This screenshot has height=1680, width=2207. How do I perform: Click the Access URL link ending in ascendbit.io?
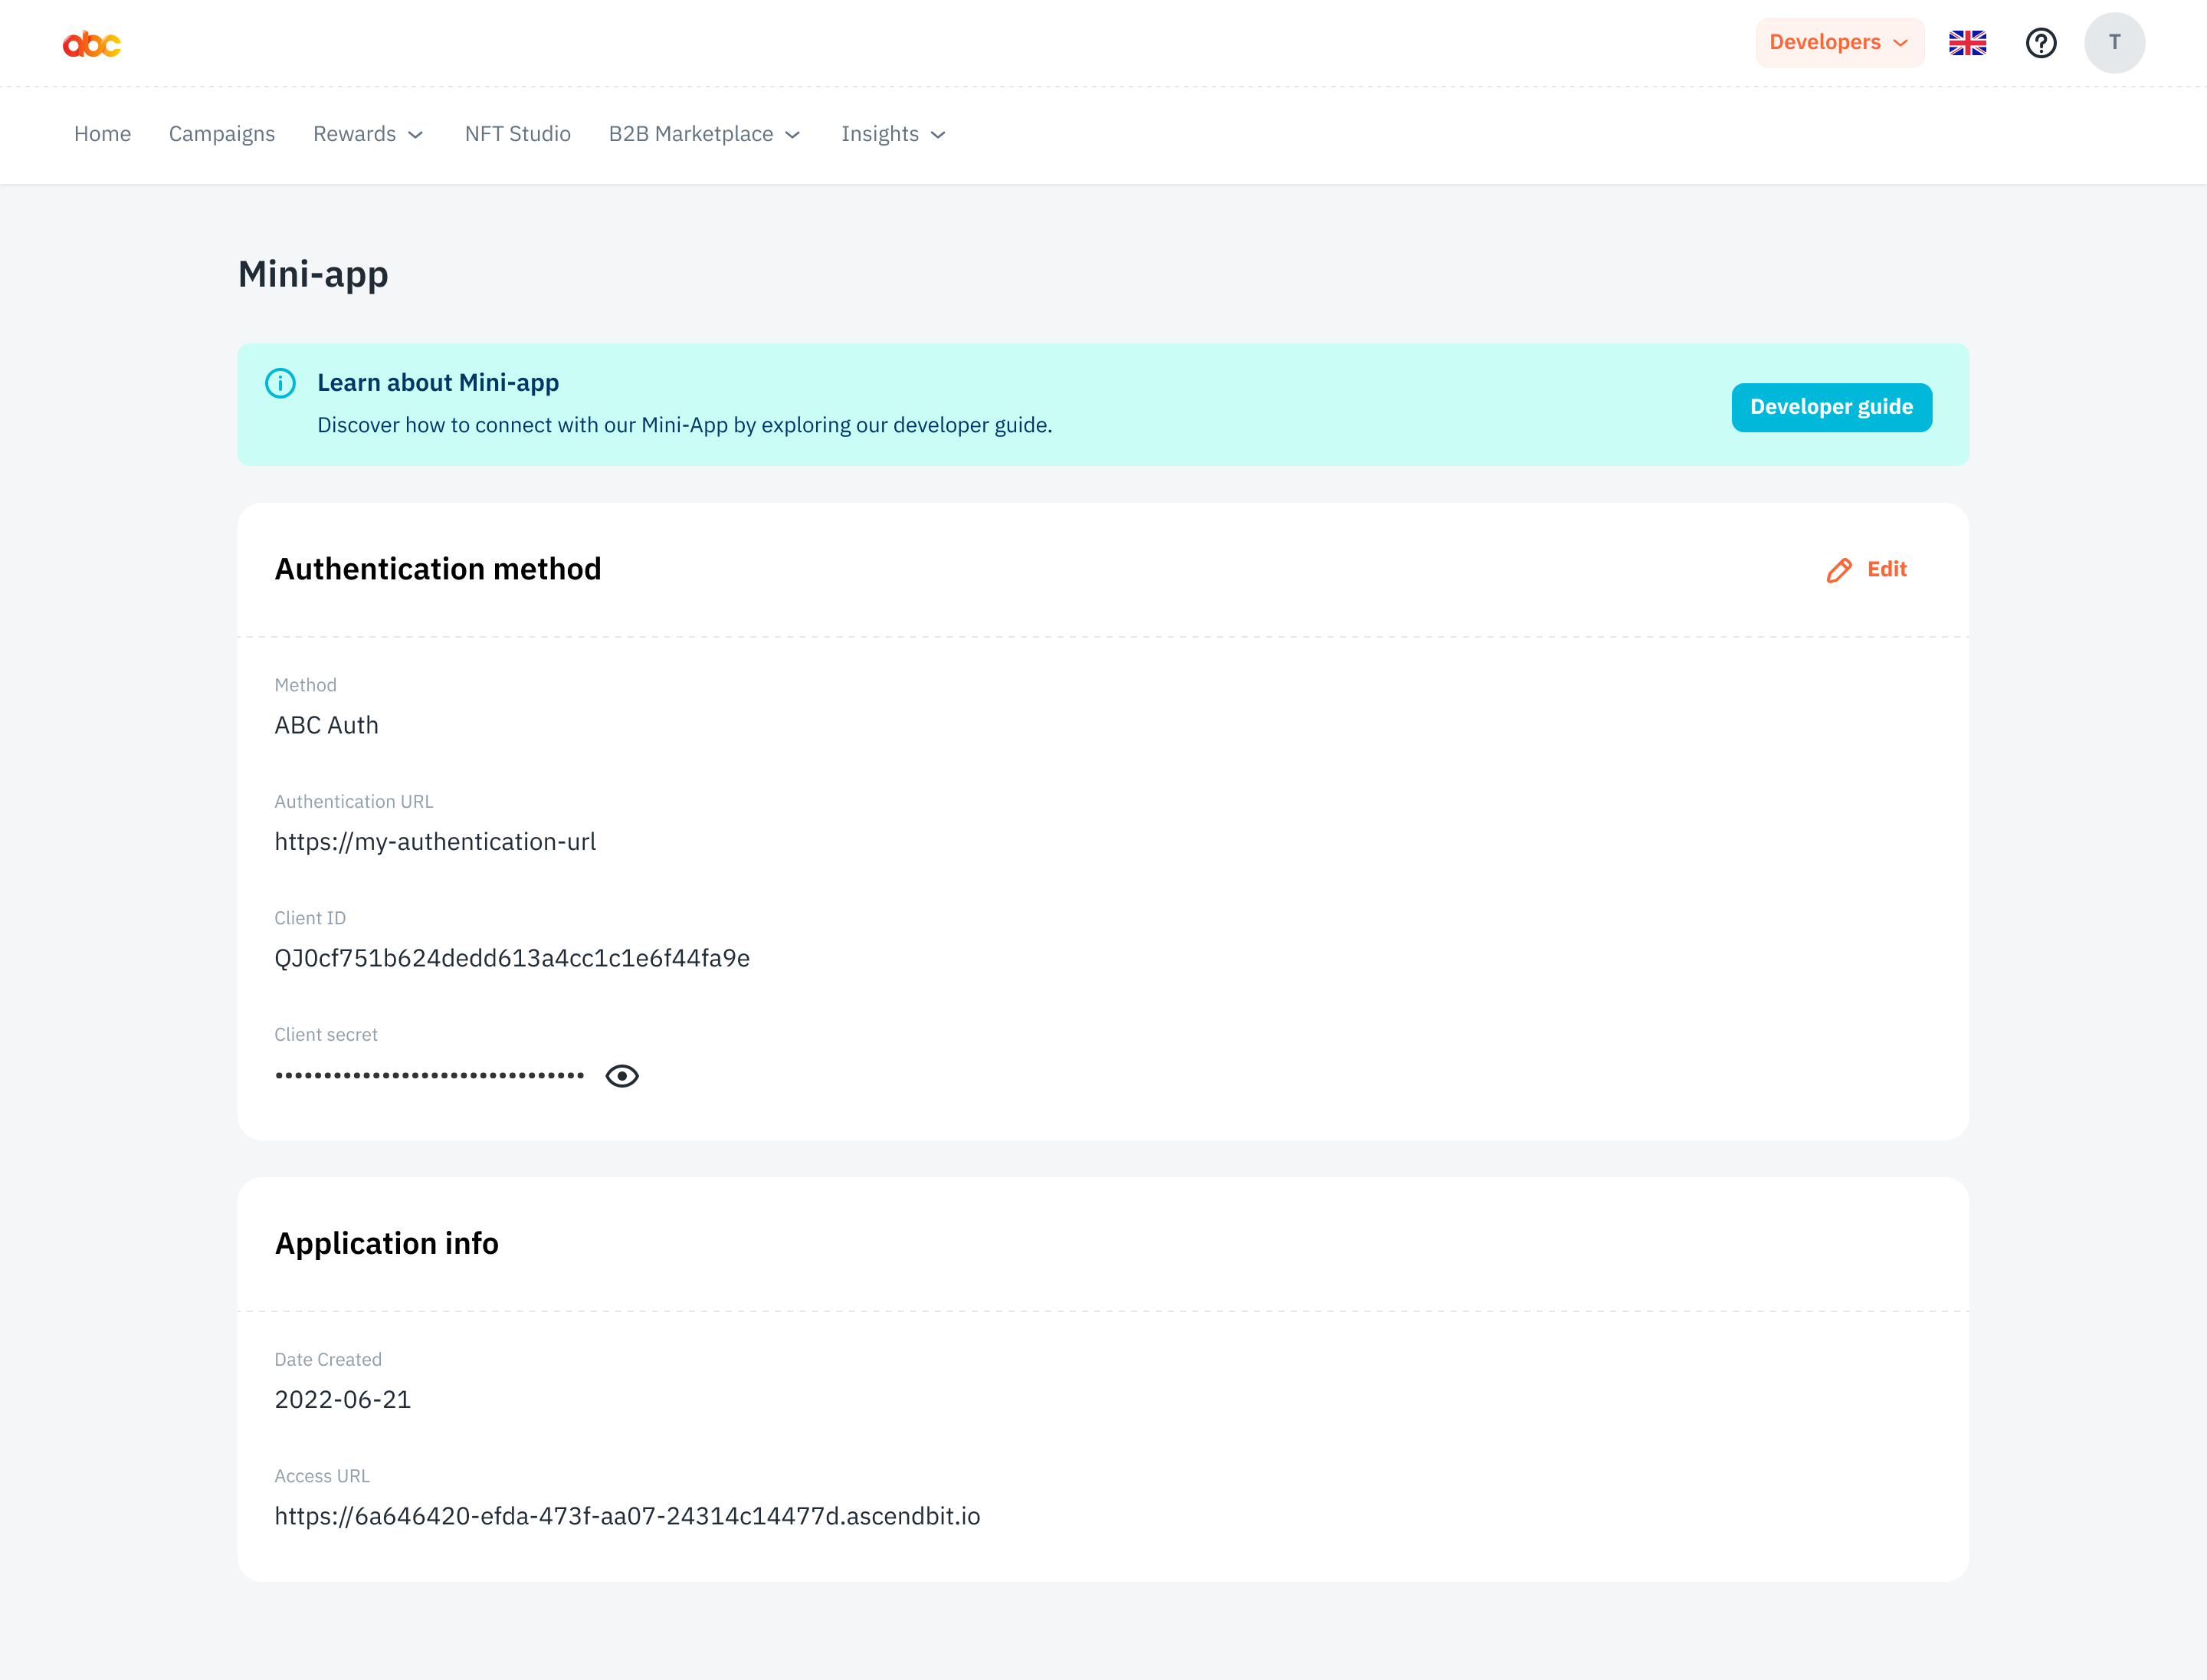627,1516
